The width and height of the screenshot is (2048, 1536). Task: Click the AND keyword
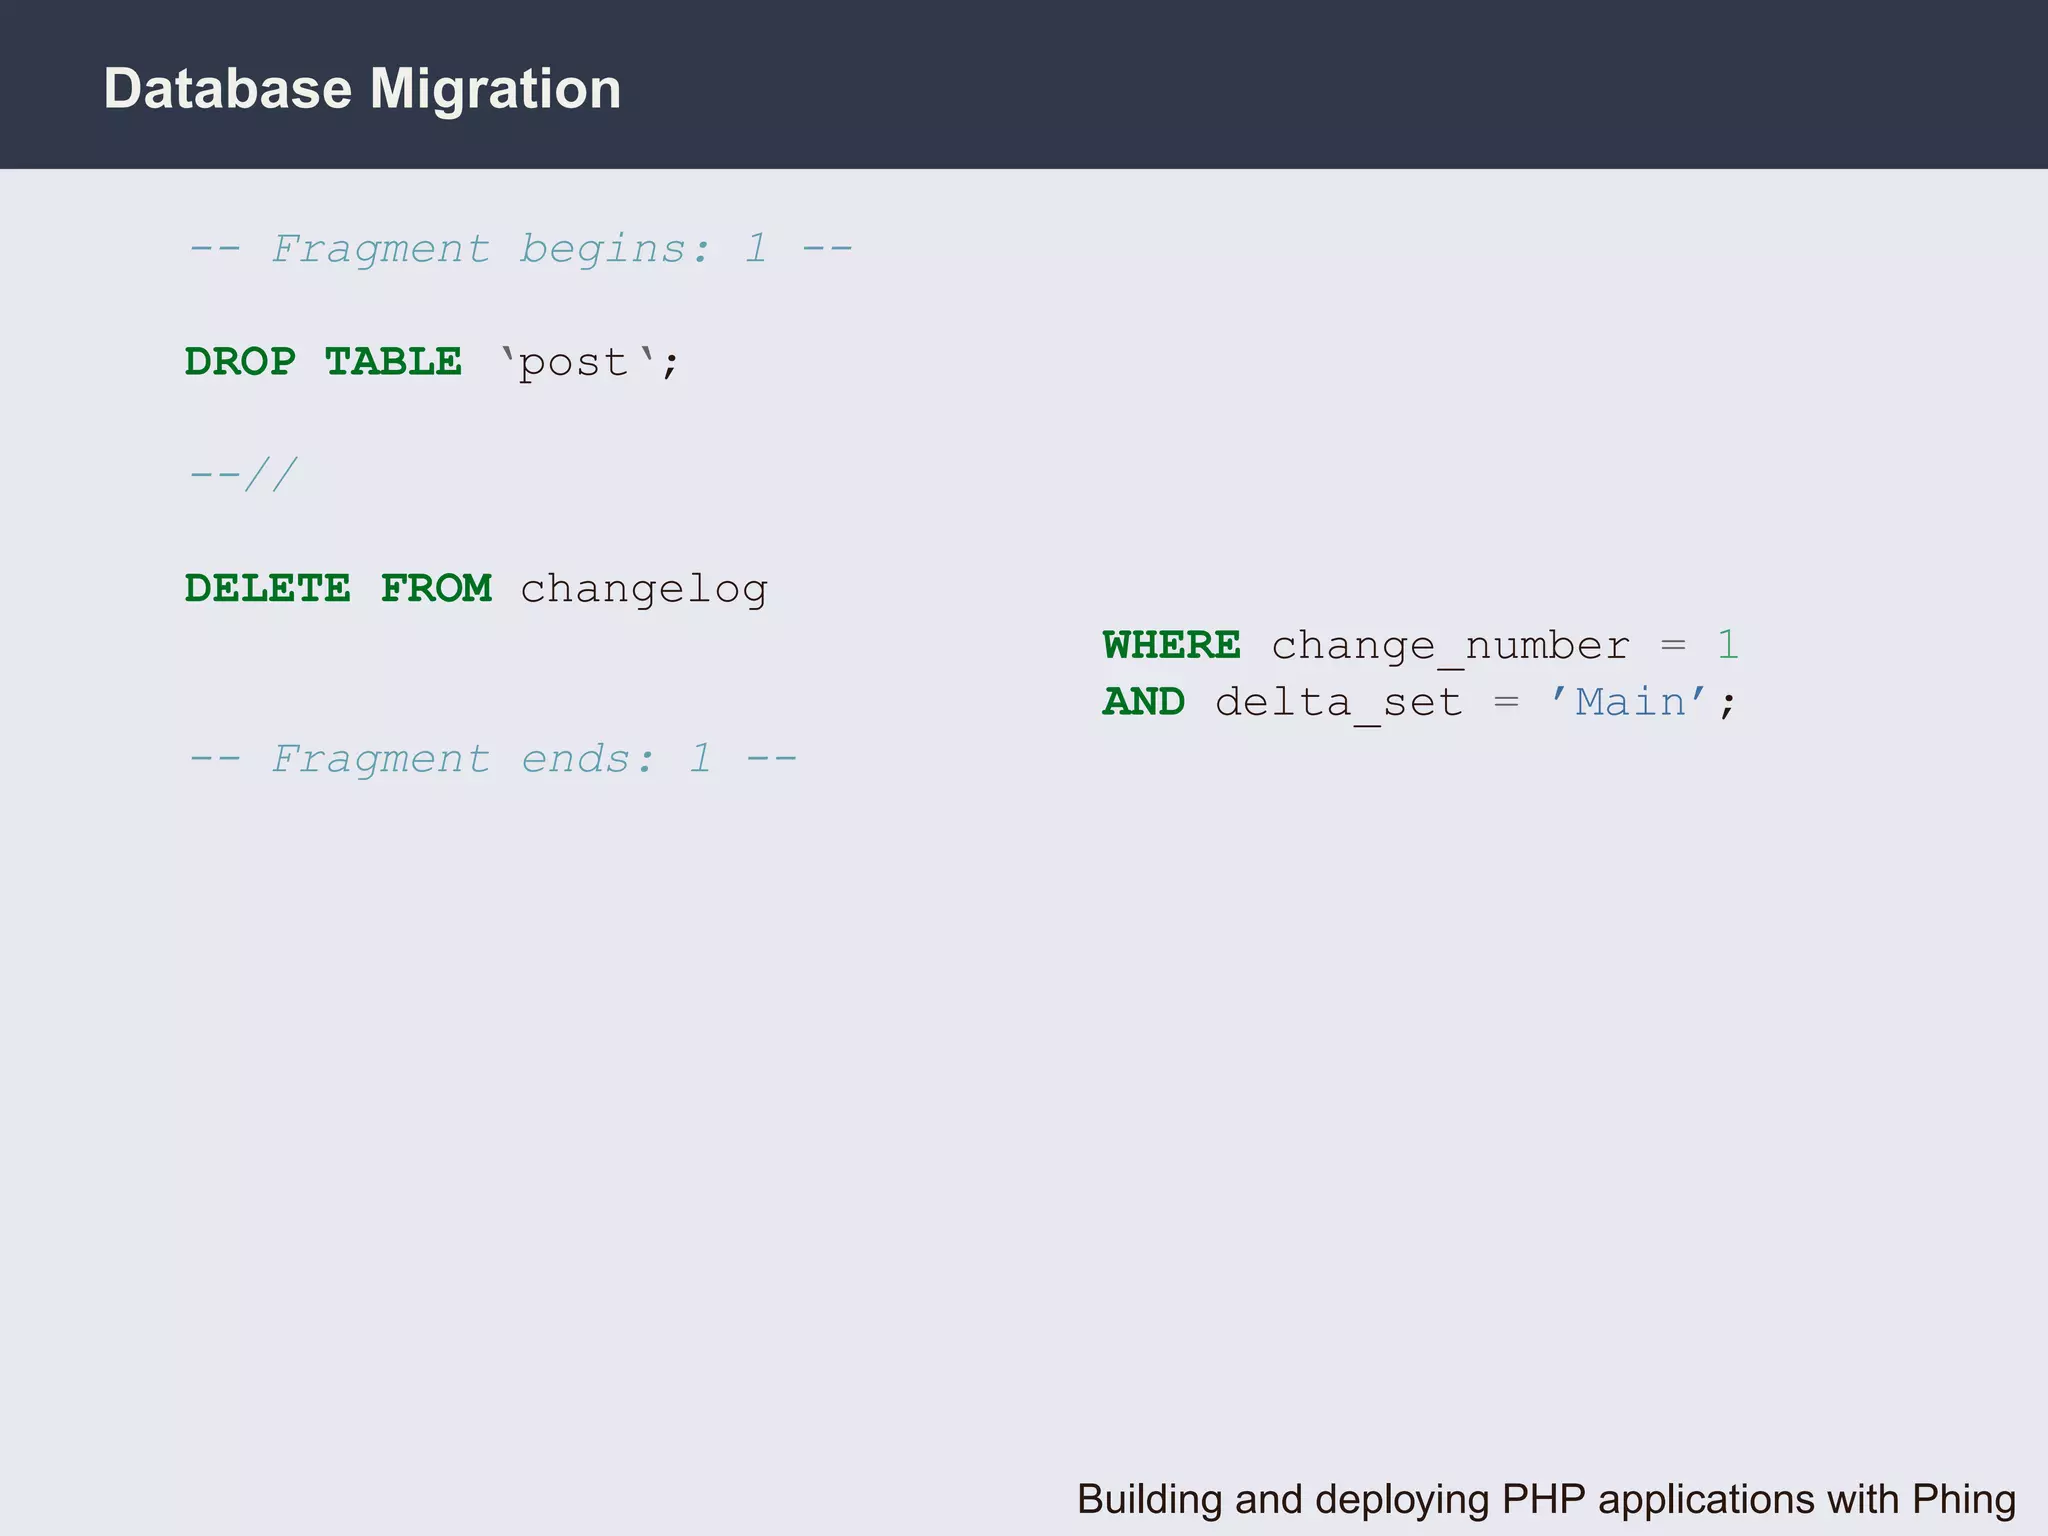tap(1144, 703)
